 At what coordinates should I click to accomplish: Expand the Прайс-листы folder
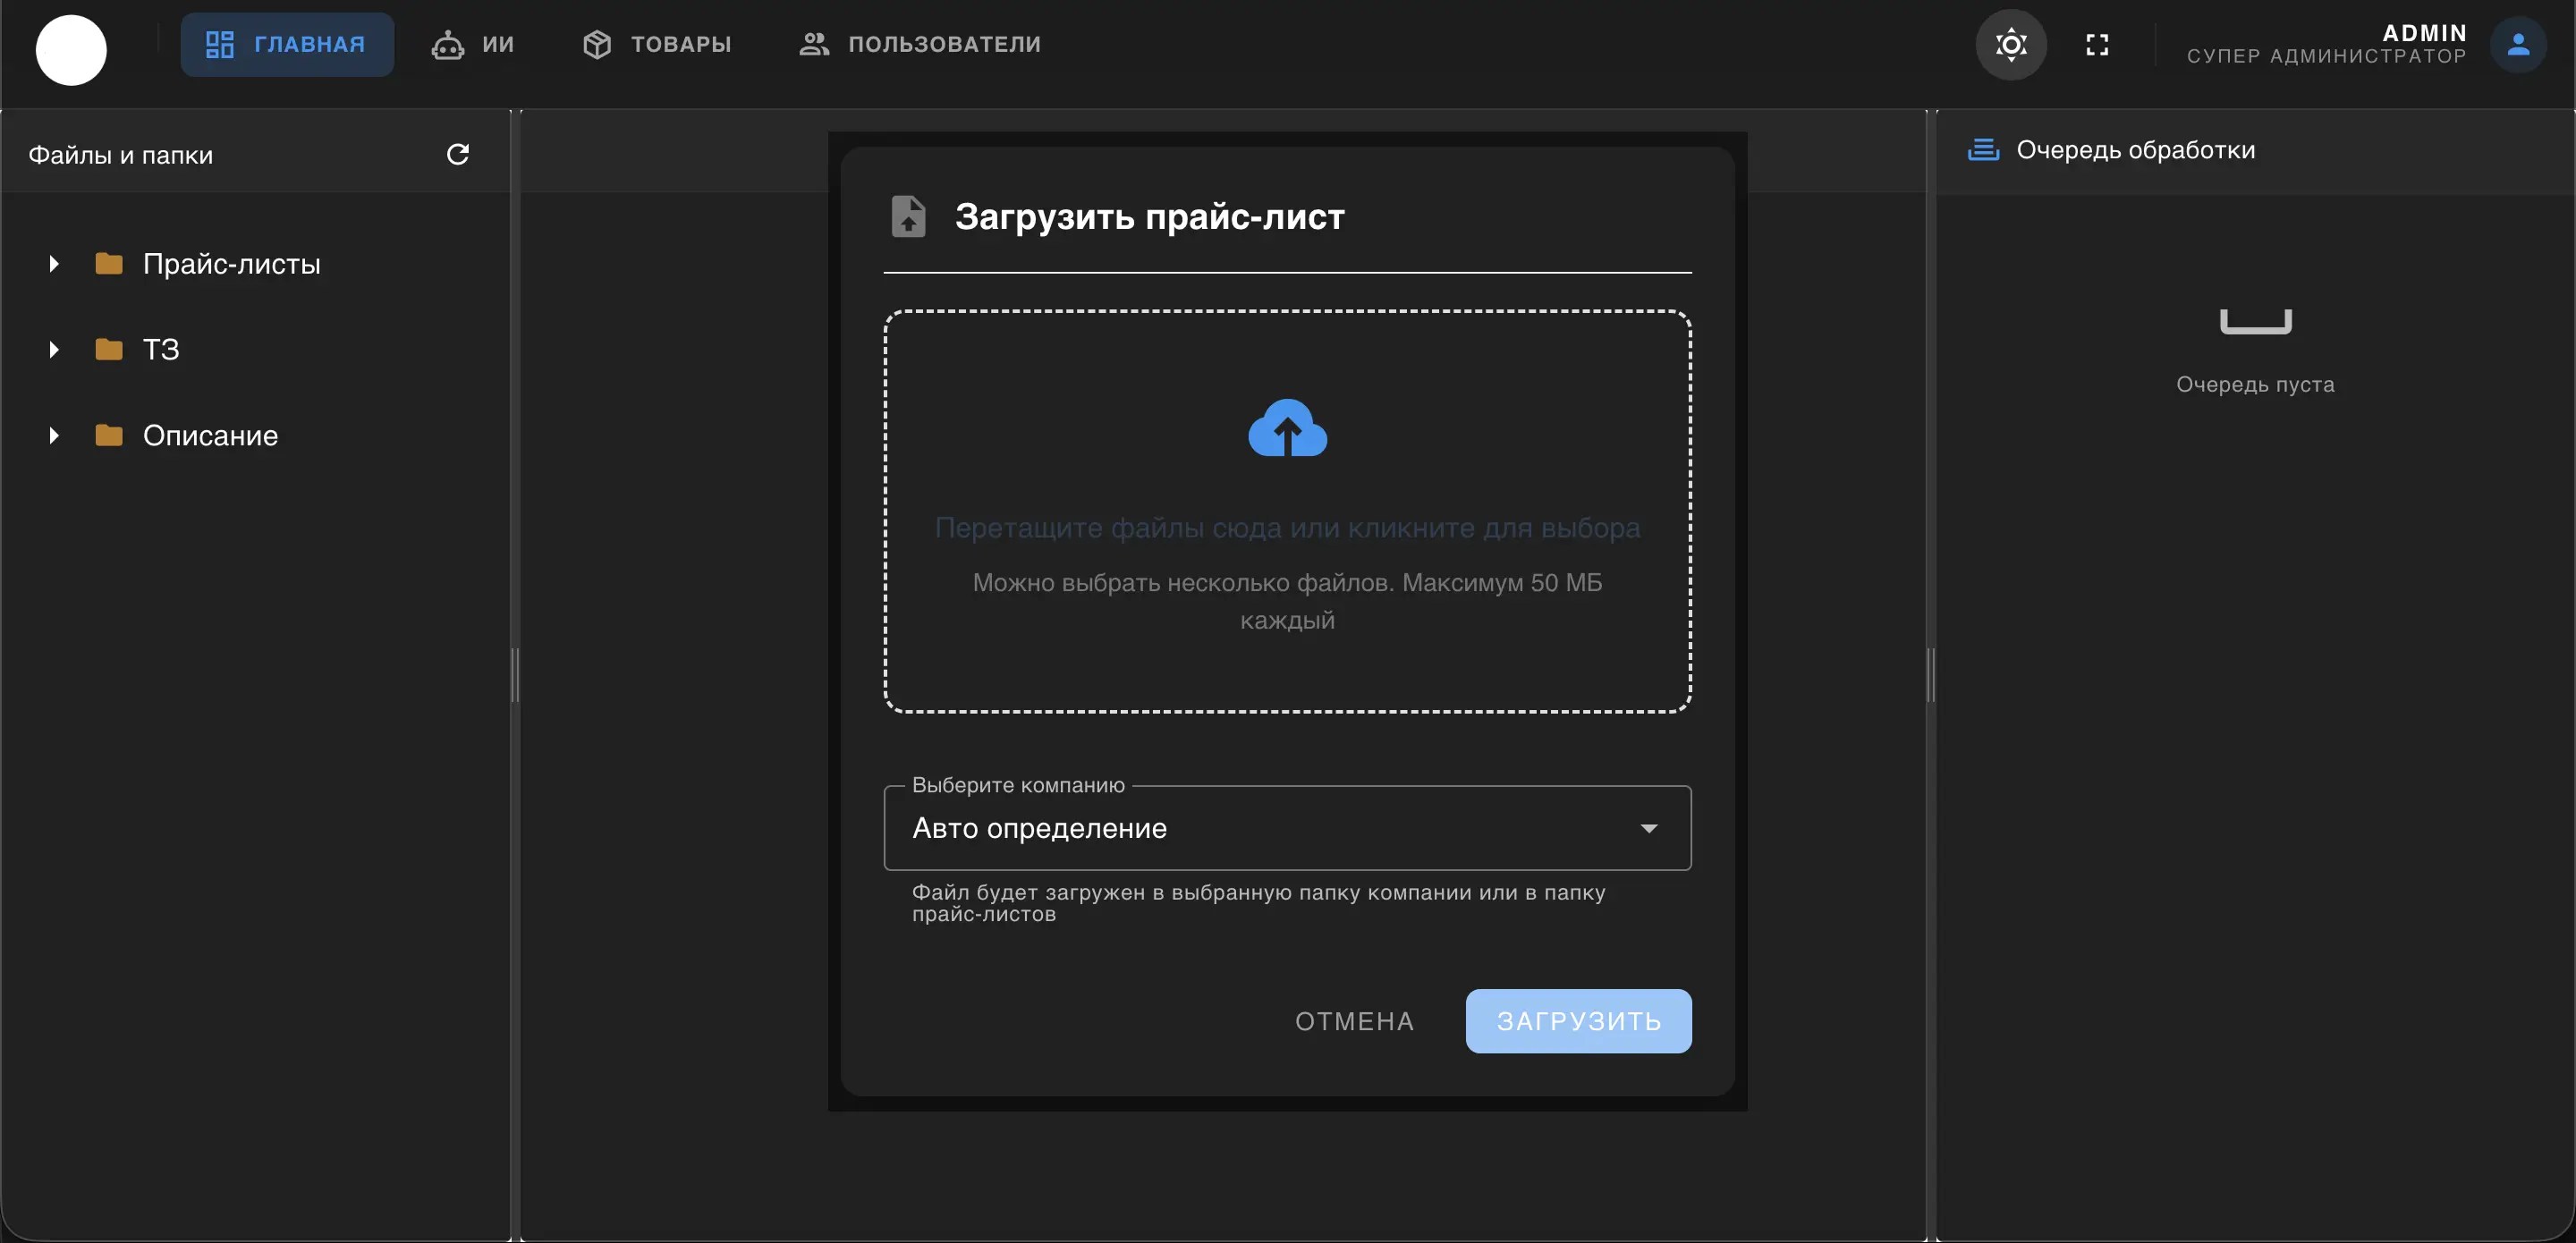pos(54,264)
